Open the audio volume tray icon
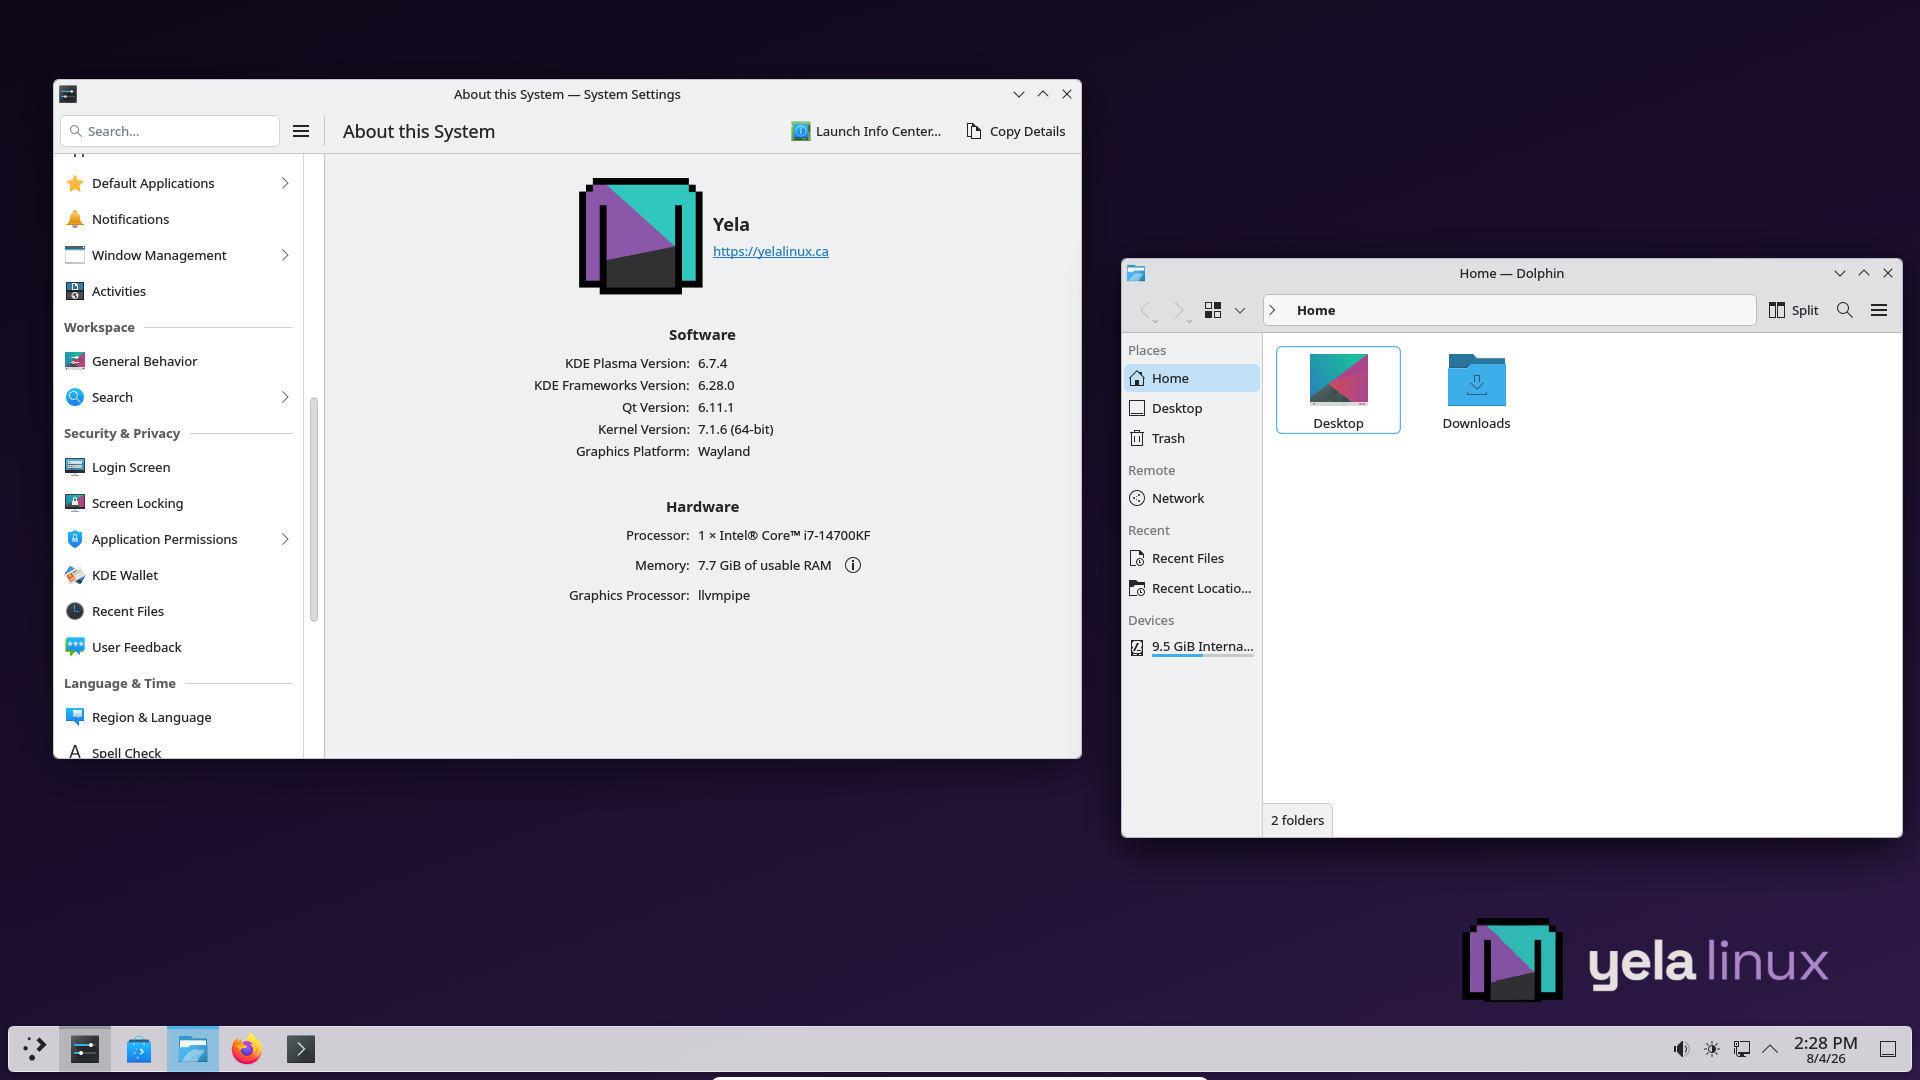The width and height of the screenshot is (1920, 1080). click(x=1681, y=1049)
